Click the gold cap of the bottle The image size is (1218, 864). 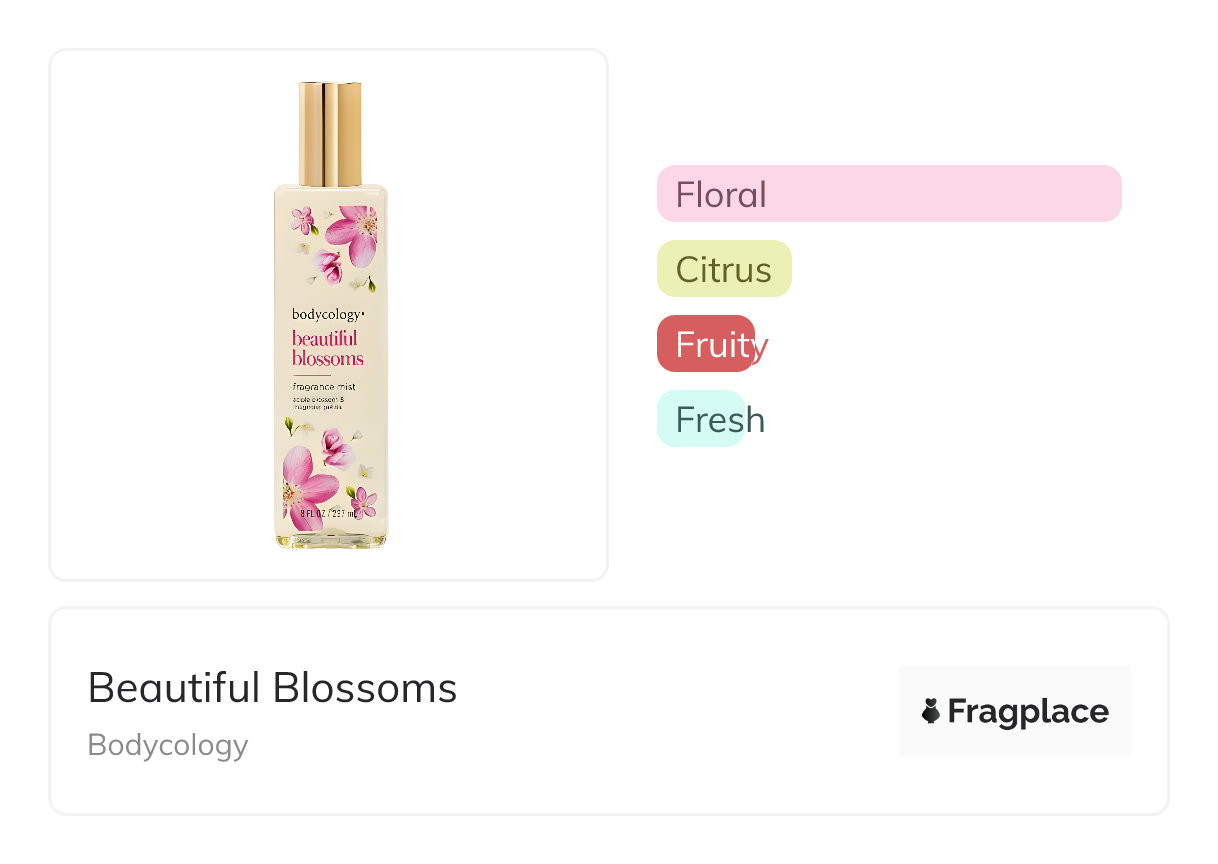click(330, 134)
